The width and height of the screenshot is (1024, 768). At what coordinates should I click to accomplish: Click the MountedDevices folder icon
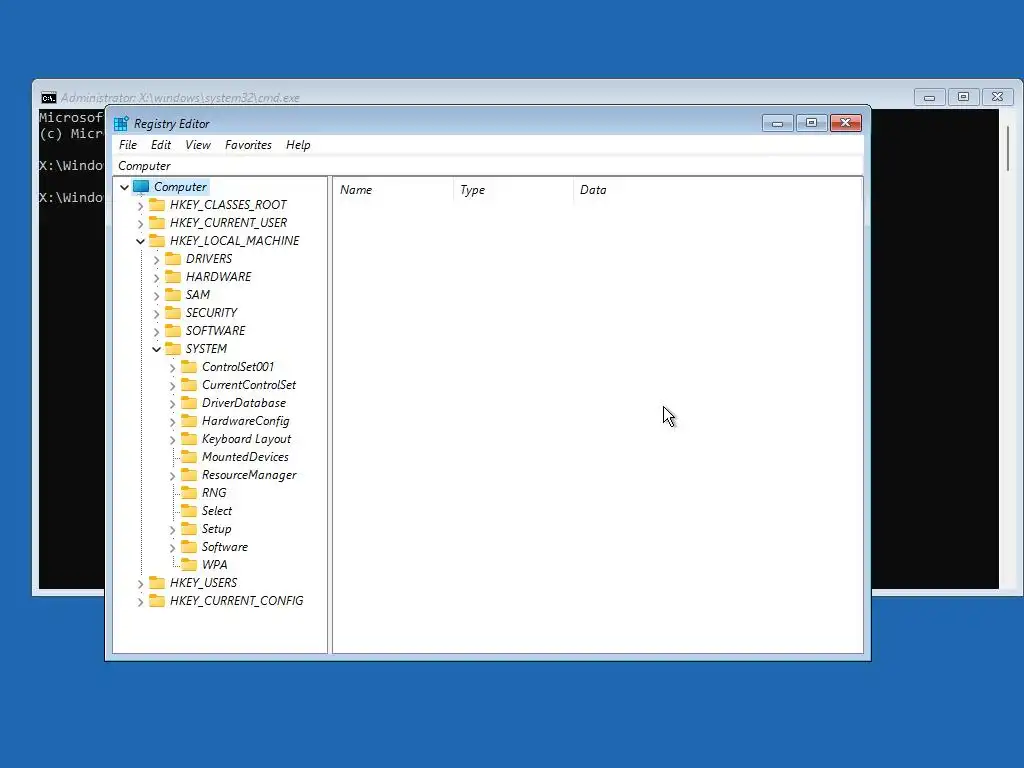coord(189,456)
